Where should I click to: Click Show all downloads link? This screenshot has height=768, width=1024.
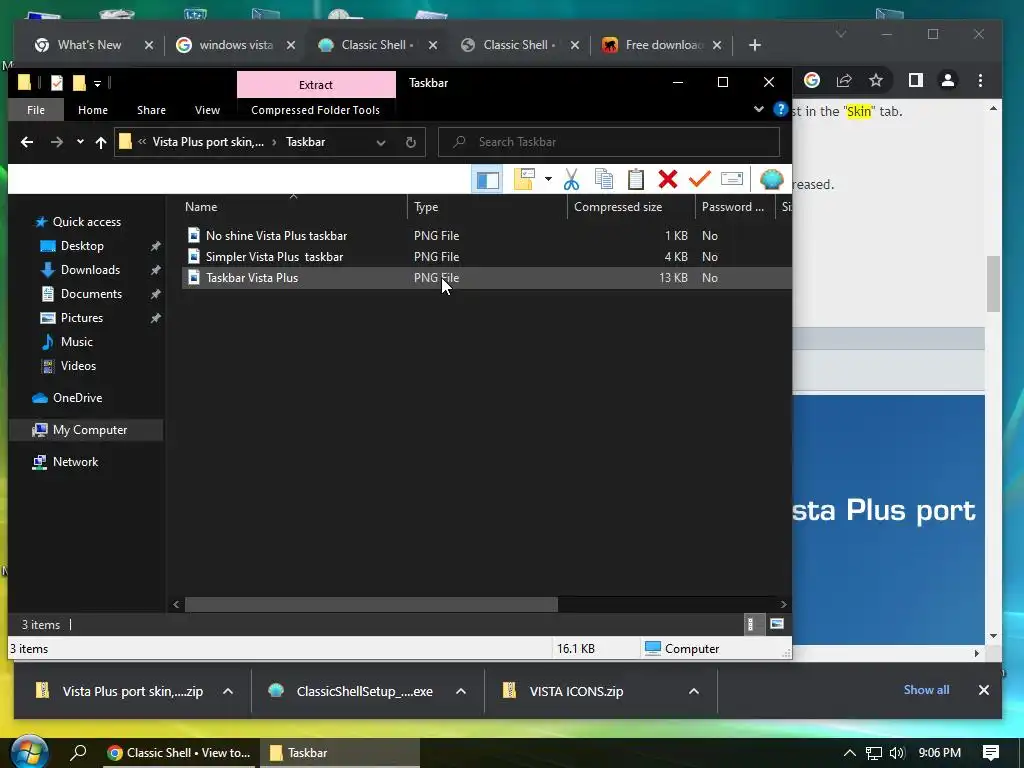coord(926,690)
